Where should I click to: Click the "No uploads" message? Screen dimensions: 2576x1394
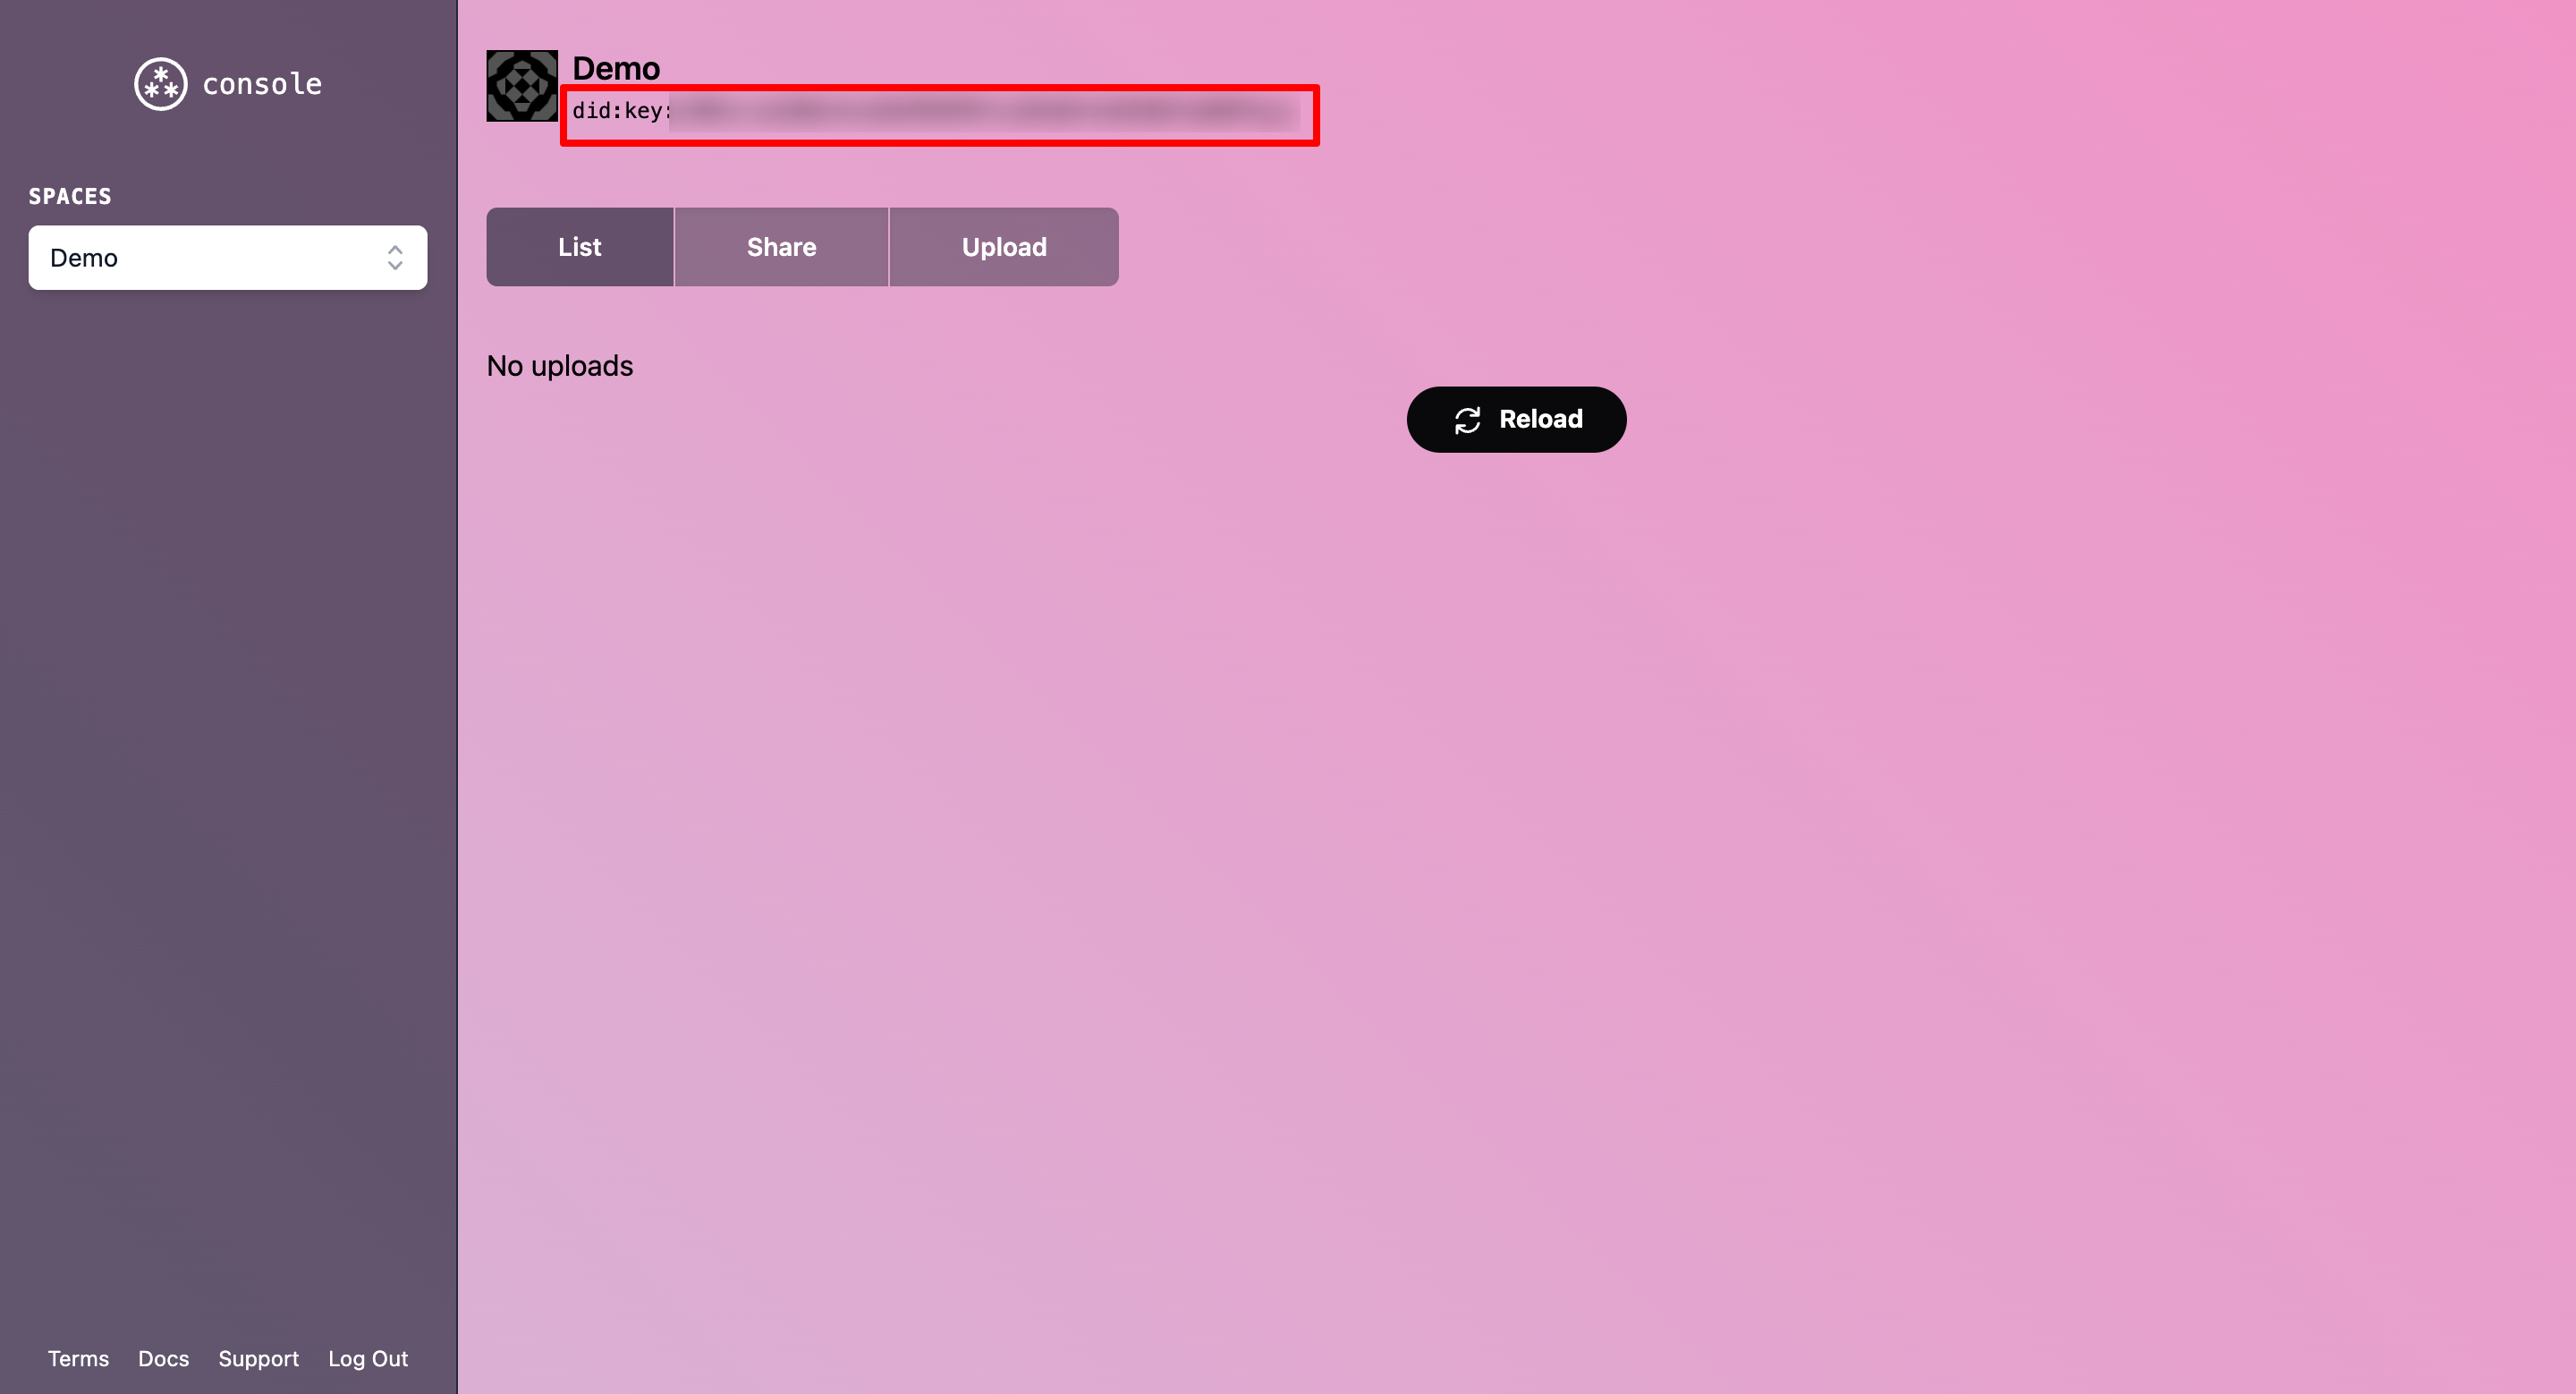pyautogui.click(x=559, y=366)
